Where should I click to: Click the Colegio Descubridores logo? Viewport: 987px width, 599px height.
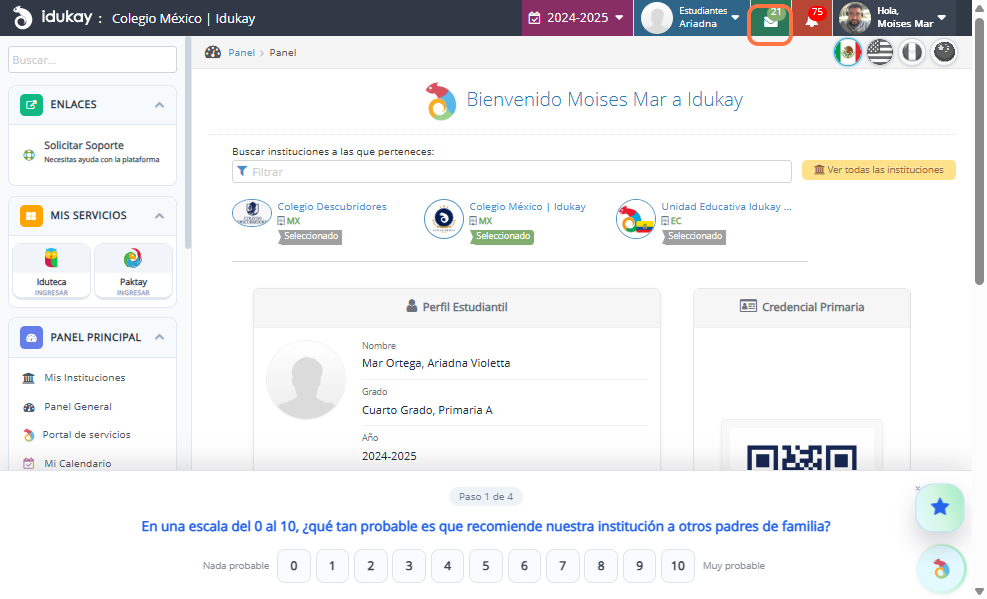[252, 213]
